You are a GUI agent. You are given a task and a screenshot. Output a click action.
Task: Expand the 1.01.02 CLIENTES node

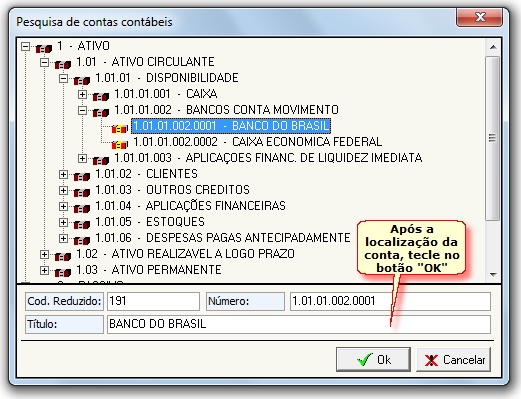tap(63, 174)
